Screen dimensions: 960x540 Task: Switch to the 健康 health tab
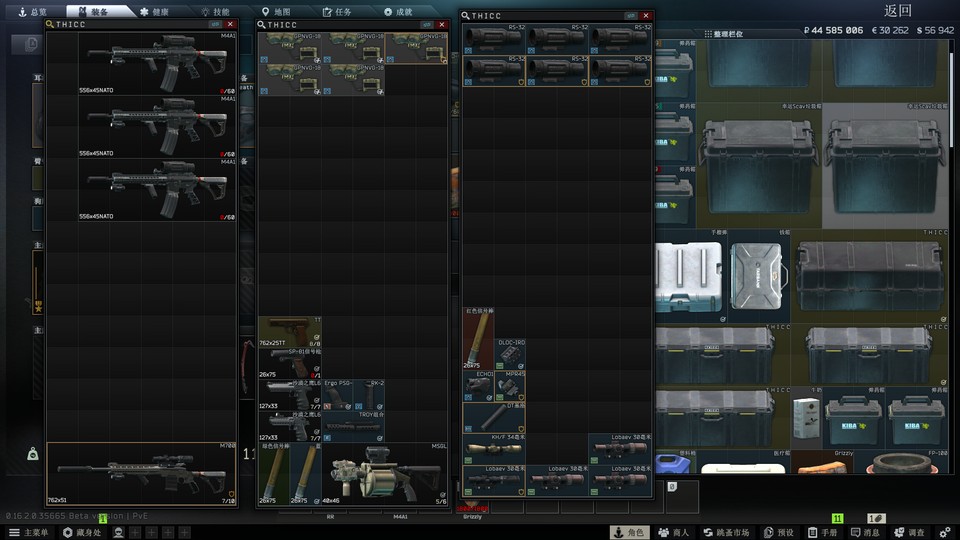pyautogui.click(x=154, y=12)
